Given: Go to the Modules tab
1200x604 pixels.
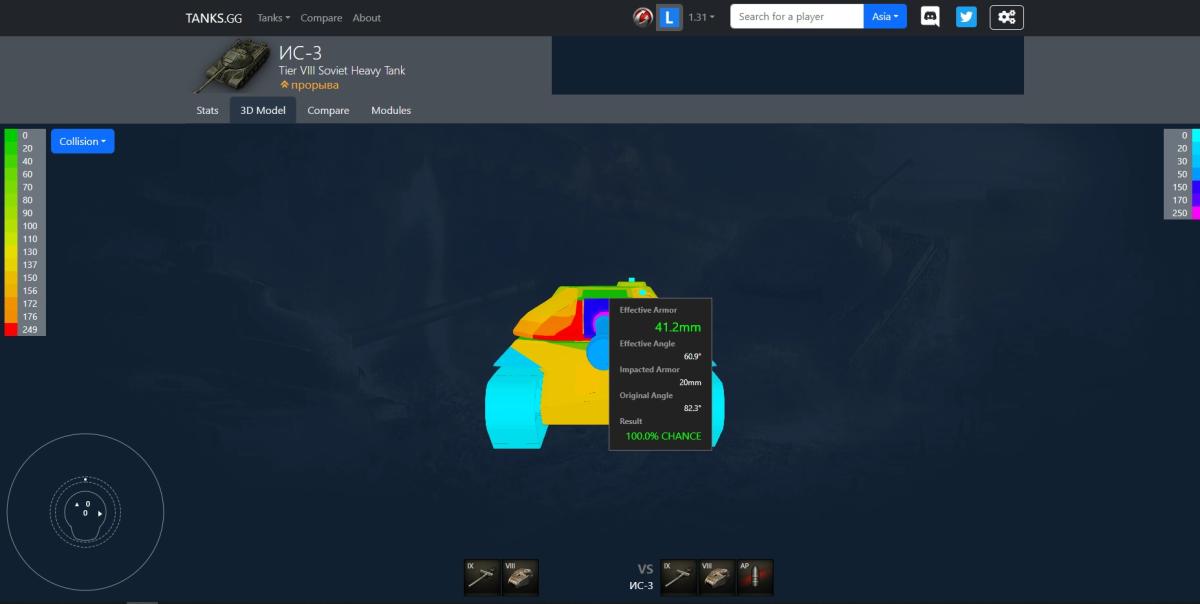Looking at the screenshot, I should [x=391, y=110].
